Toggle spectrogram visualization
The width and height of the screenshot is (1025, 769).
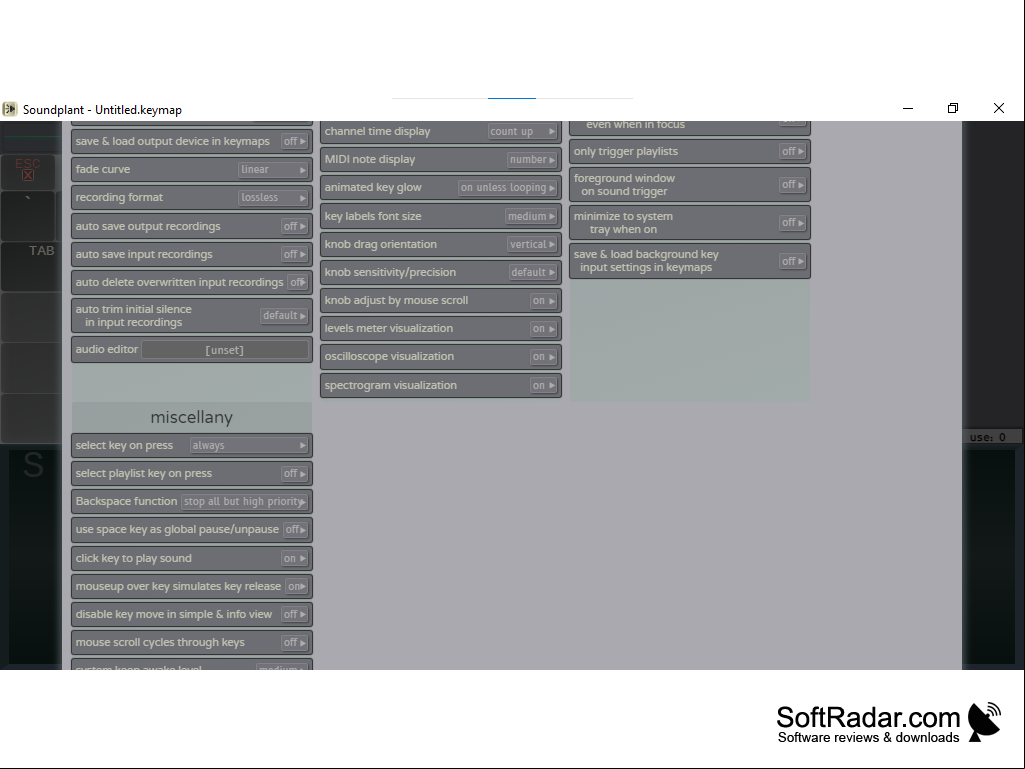pyautogui.click(x=543, y=386)
